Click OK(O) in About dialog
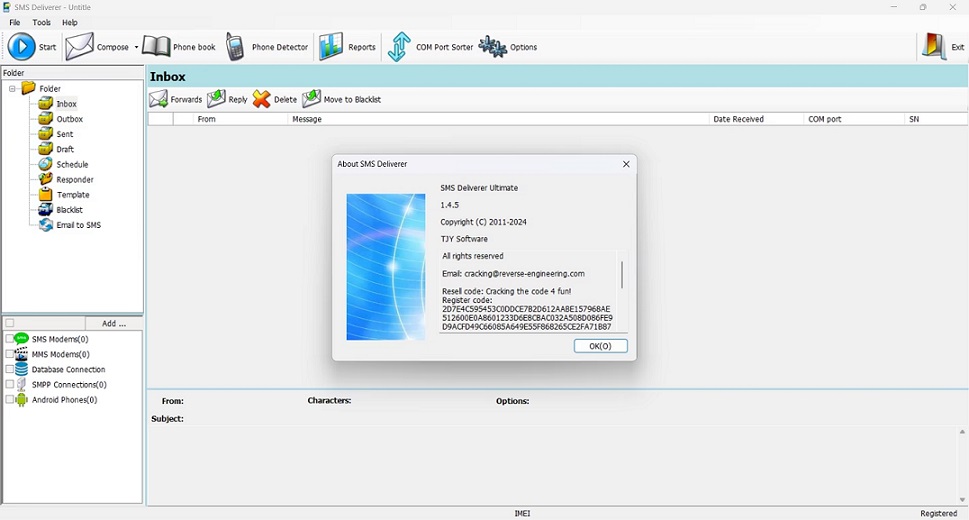 pyautogui.click(x=600, y=346)
